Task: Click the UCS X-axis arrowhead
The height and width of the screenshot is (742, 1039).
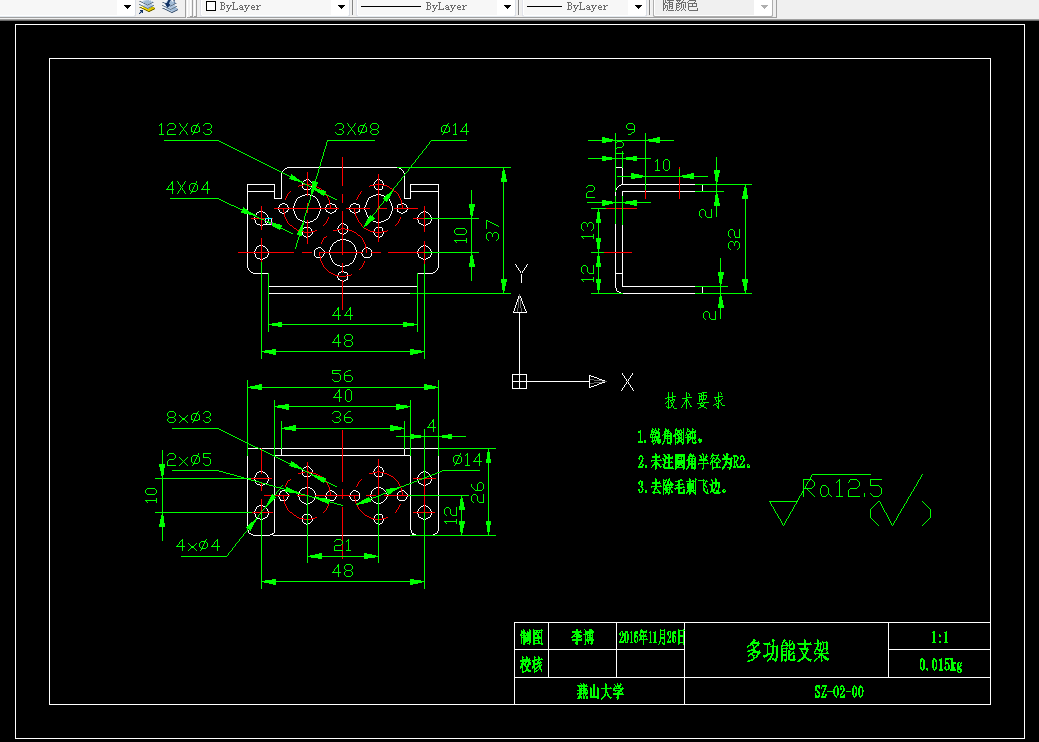Action: click(x=597, y=382)
